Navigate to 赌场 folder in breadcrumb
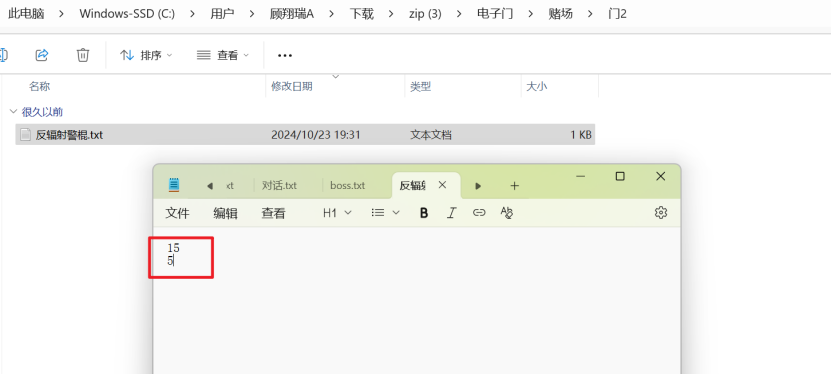The image size is (831, 374). [561, 14]
